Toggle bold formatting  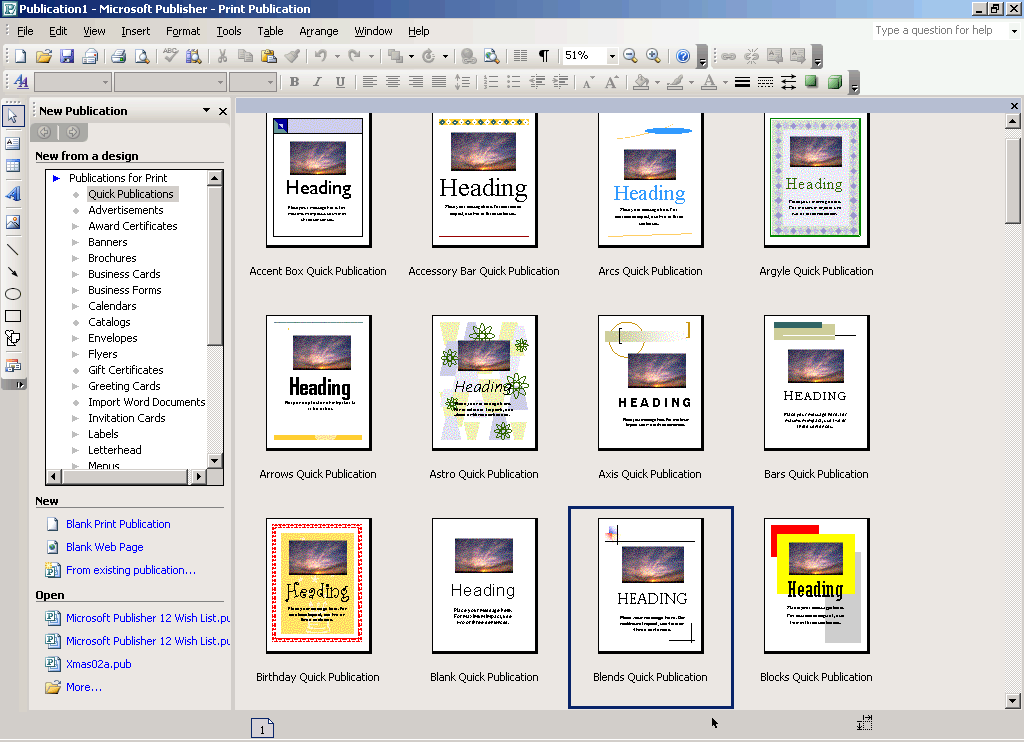[294, 81]
